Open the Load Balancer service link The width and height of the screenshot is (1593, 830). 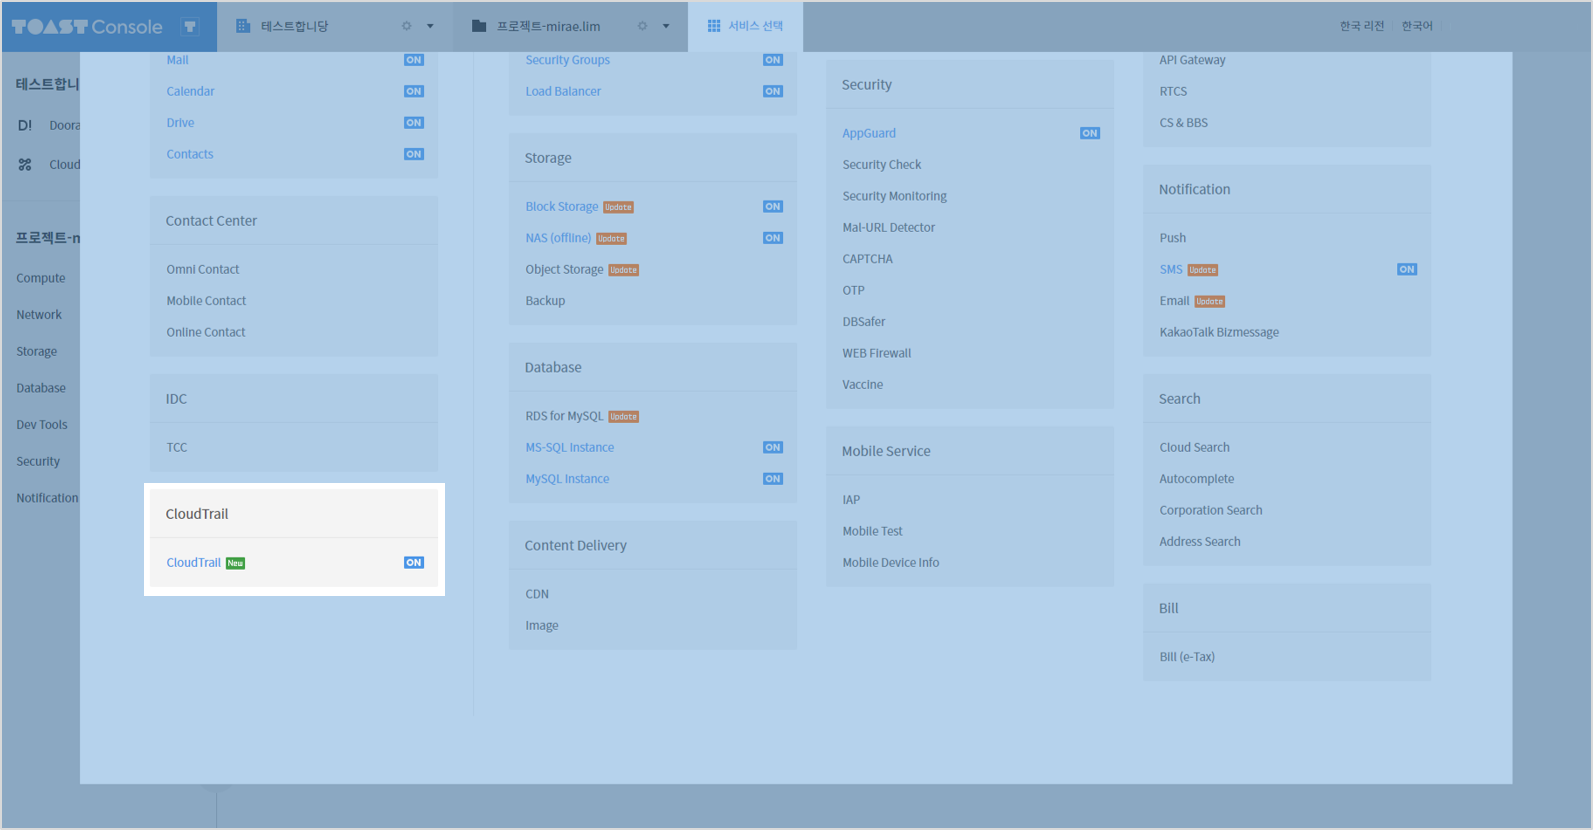(563, 91)
